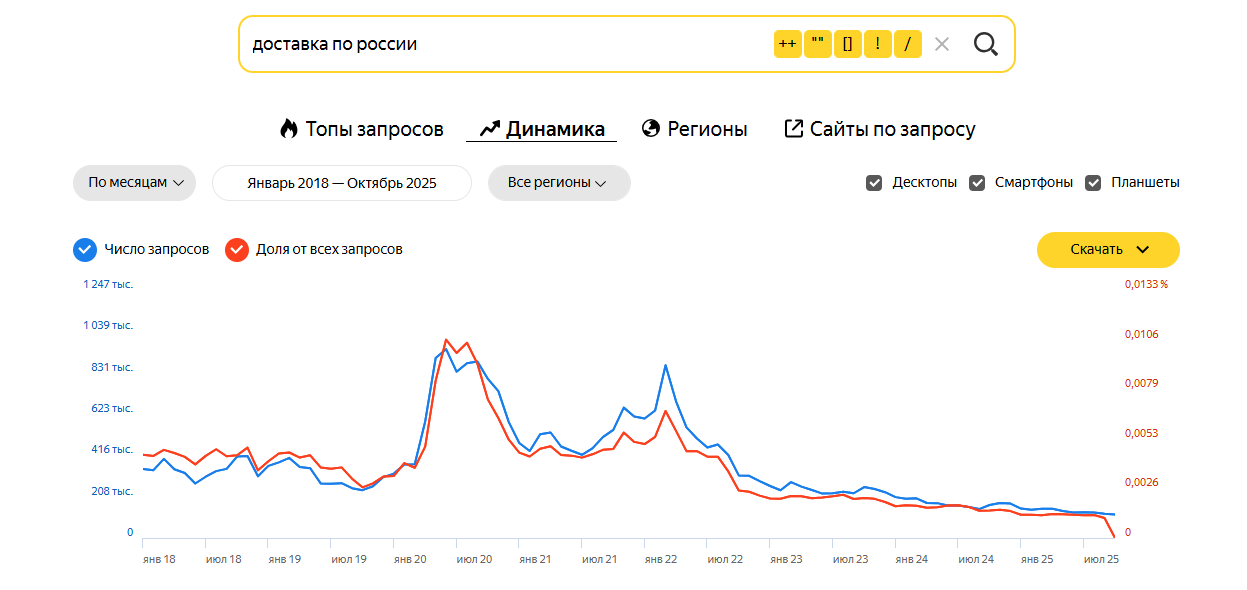Toggle red "Доля от всех запросов" marker

tap(237, 250)
